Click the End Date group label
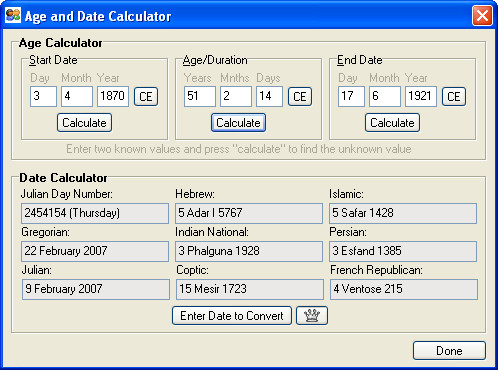498x370 pixels. pos(359,60)
